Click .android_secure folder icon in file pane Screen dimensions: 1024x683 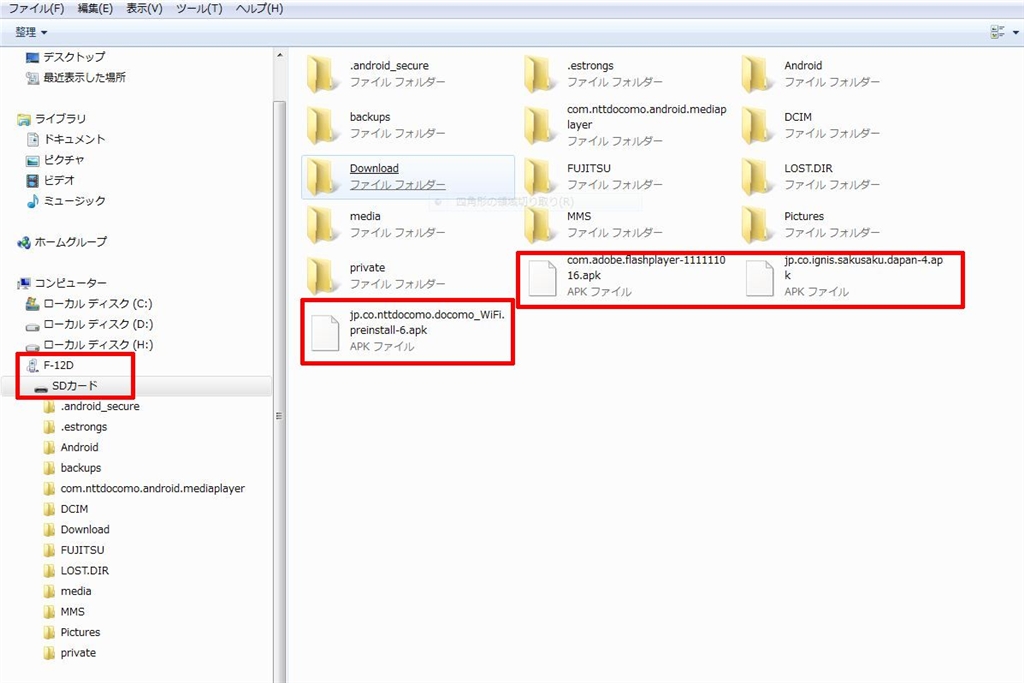323,74
